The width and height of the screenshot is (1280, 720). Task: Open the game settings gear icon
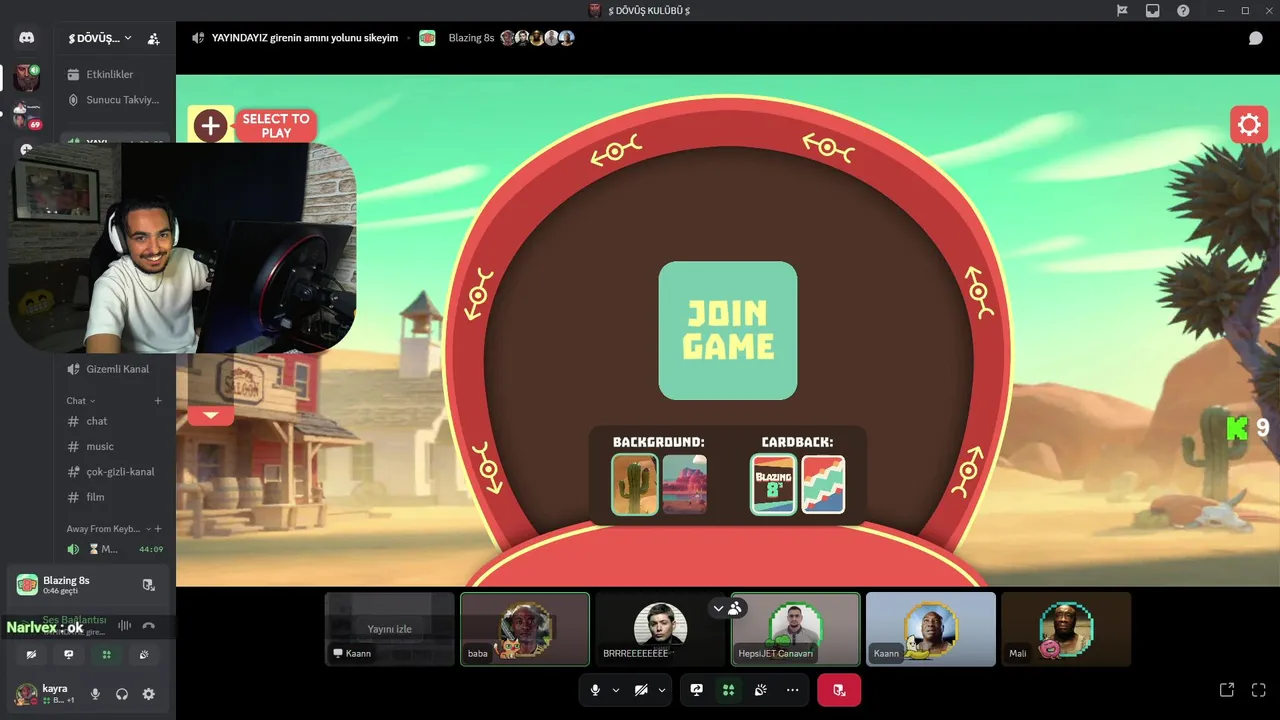tap(1249, 125)
